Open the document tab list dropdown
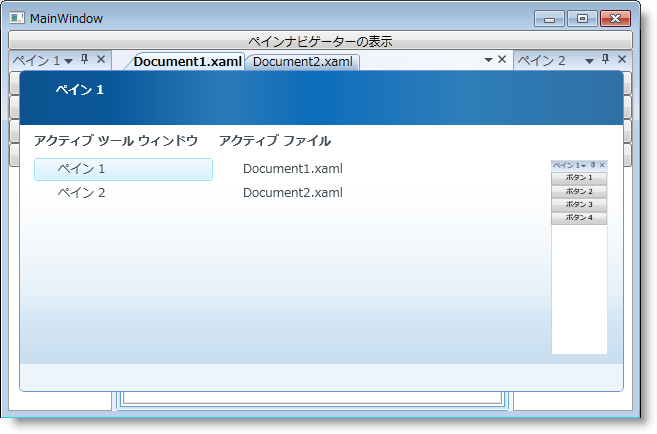 click(488, 60)
